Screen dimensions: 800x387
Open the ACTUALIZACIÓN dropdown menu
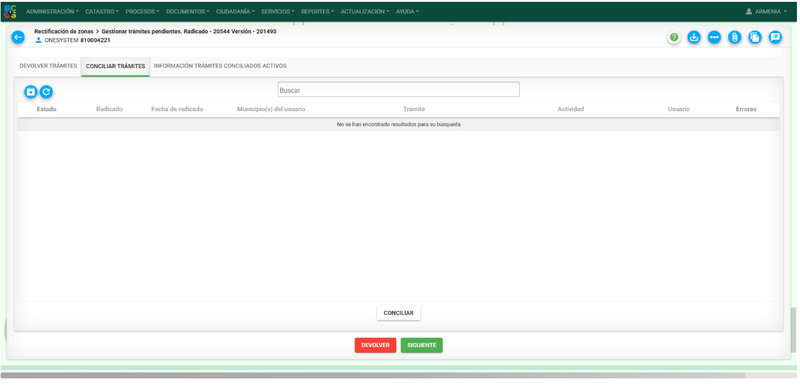[x=364, y=11]
